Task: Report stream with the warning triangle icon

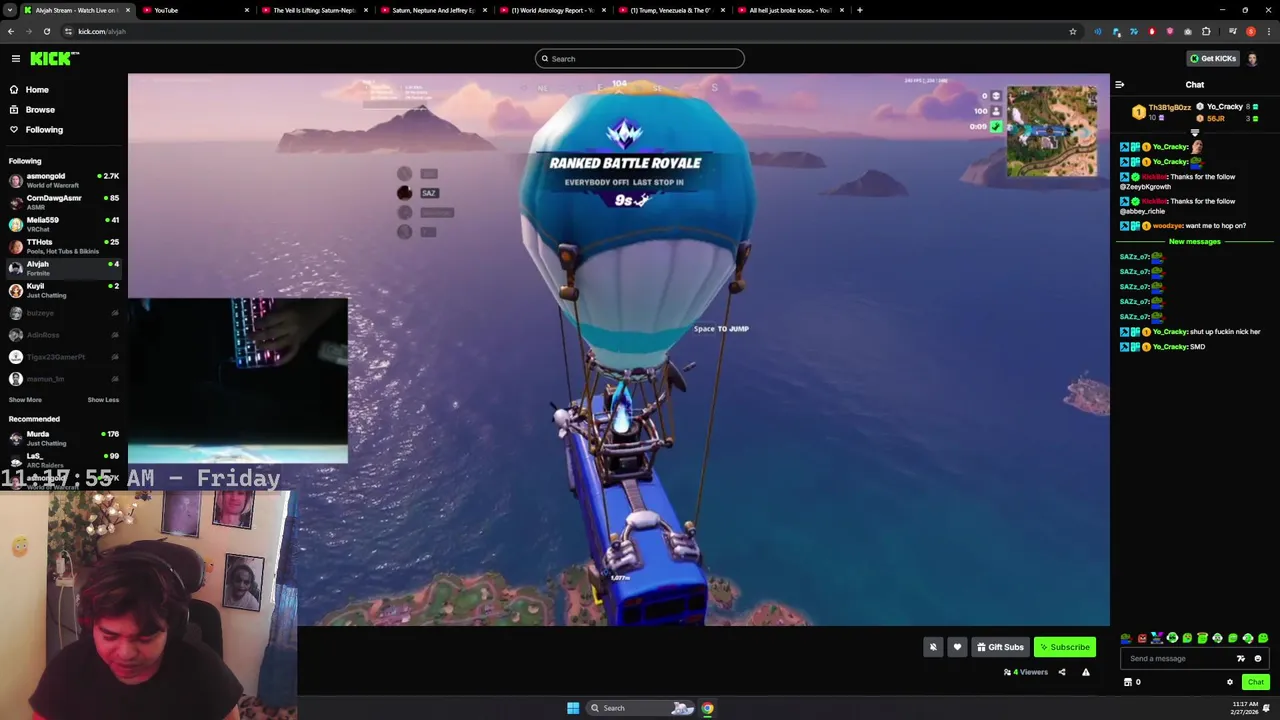Action: (x=1085, y=672)
